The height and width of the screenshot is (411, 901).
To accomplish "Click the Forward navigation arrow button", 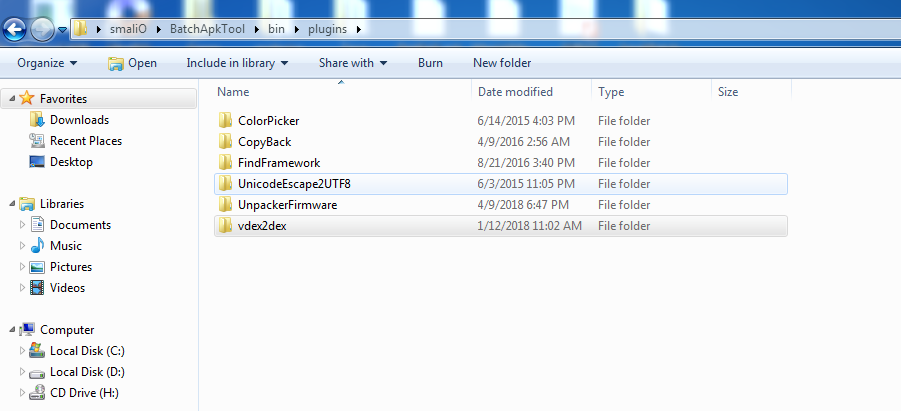I will pyautogui.click(x=42, y=29).
